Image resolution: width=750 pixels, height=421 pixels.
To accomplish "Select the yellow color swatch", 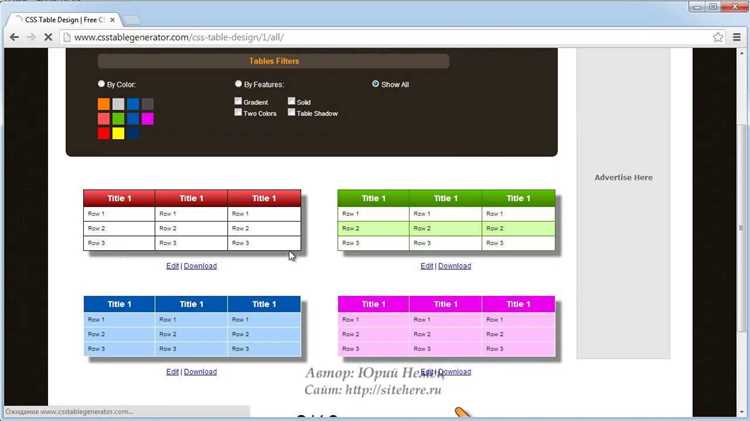I will pyautogui.click(x=118, y=133).
